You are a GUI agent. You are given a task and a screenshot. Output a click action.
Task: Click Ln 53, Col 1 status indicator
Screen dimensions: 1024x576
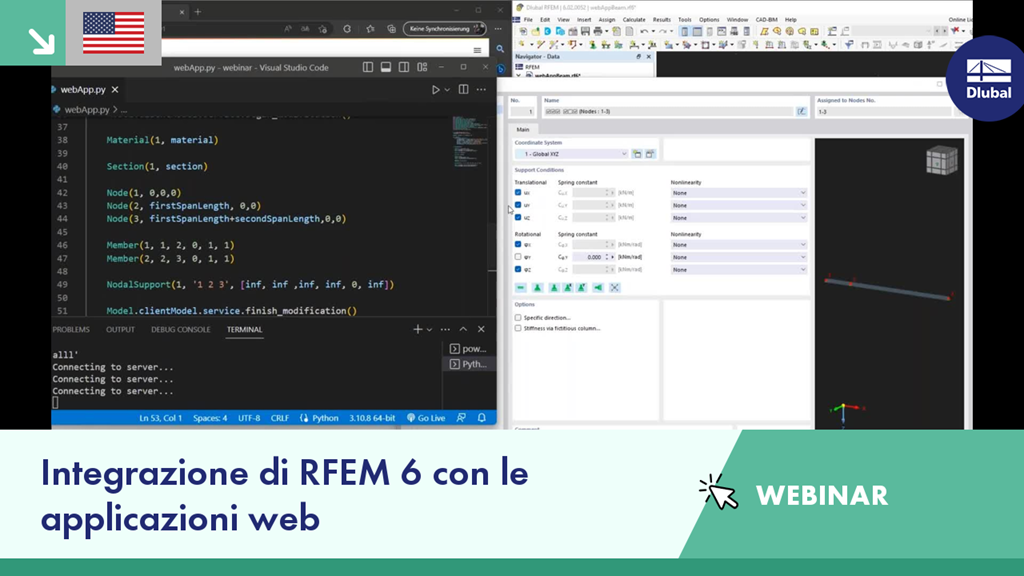pyautogui.click(x=161, y=418)
